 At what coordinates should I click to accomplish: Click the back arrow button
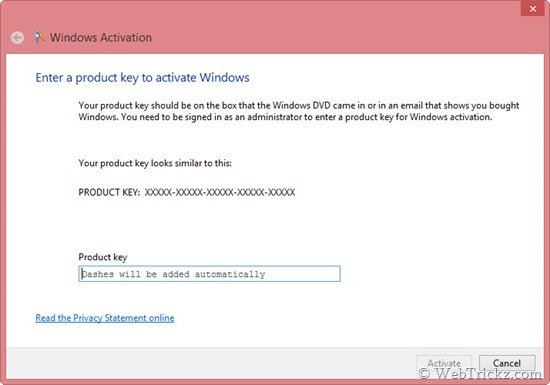coord(17,38)
